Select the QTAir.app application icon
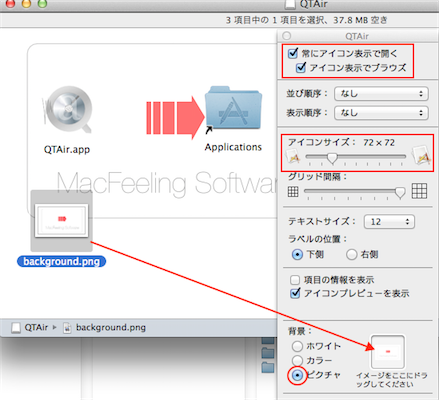Screen dimensions: 439x400 (67, 110)
